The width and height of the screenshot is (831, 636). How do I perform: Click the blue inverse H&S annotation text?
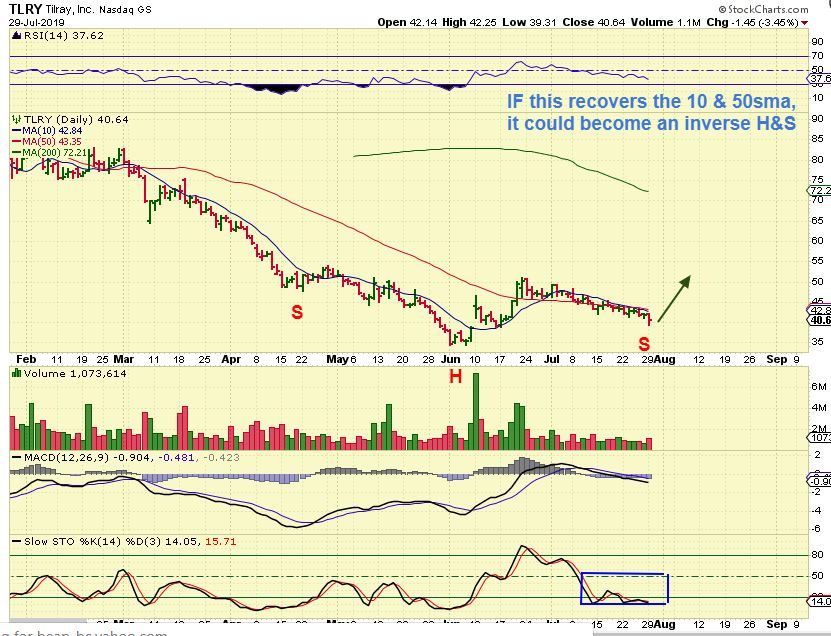[x=650, y=112]
